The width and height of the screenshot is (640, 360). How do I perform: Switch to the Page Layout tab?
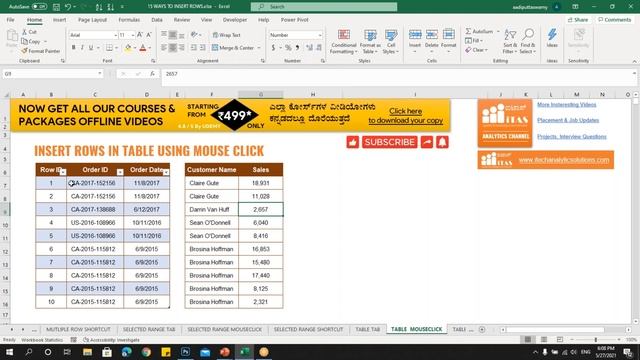tap(92, 20)
